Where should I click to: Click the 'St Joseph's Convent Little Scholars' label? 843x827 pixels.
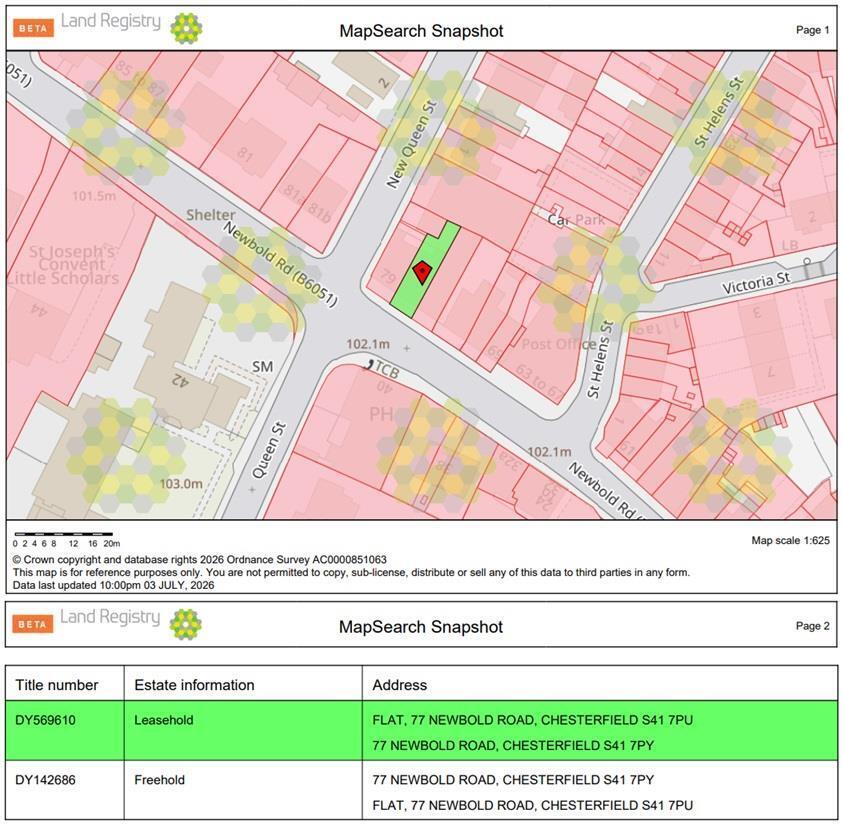pos(63,265)
